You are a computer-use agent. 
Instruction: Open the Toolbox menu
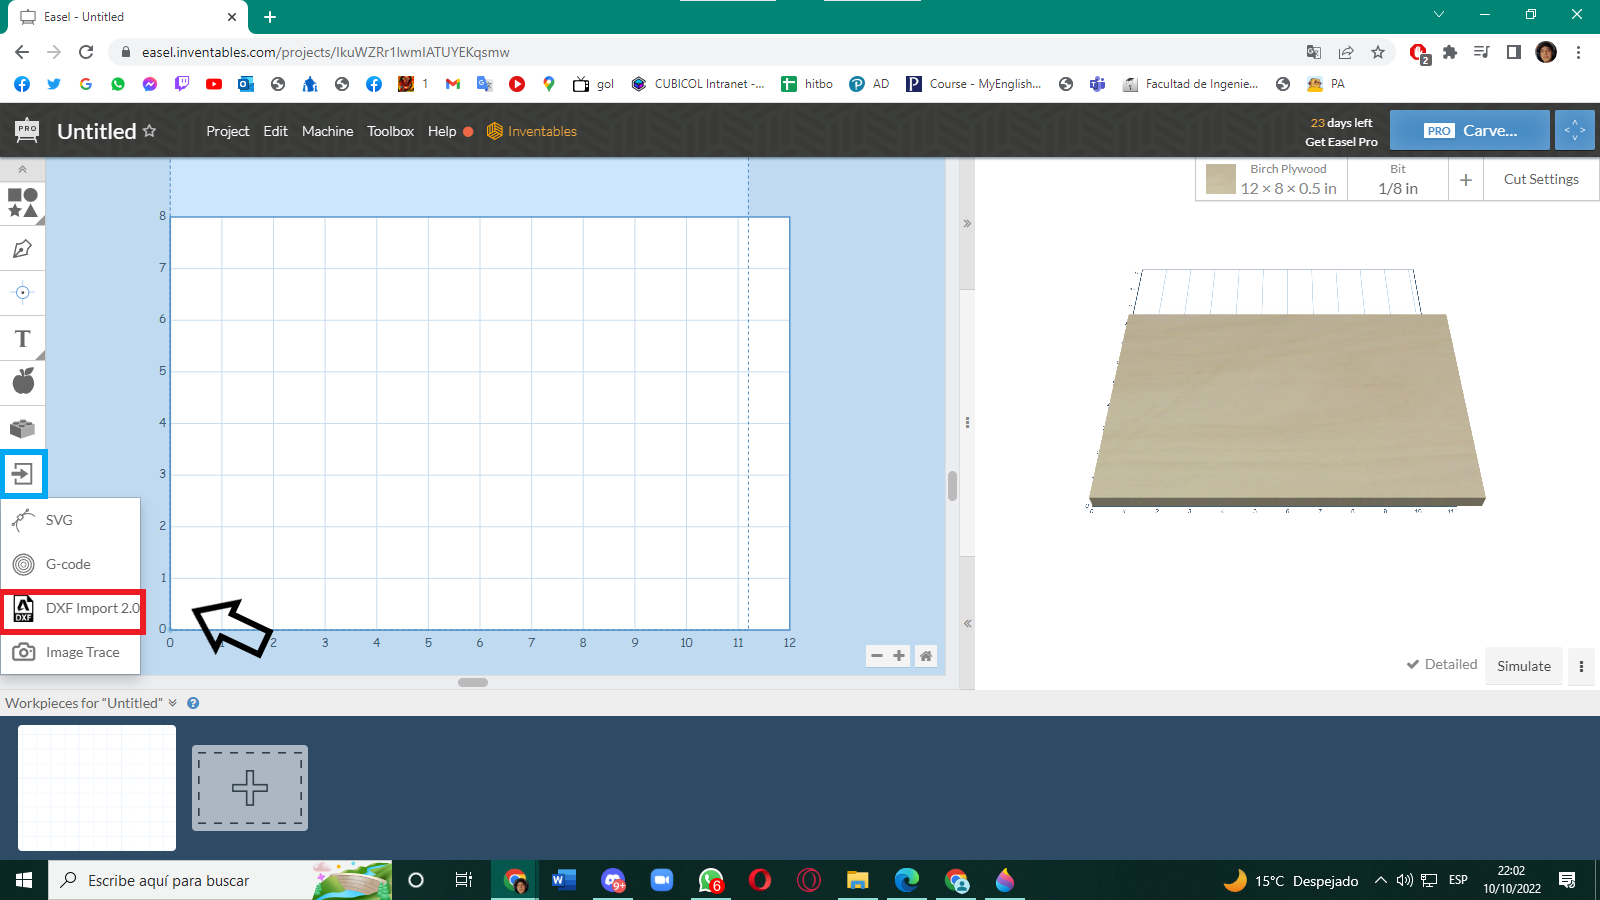(390, 131)
